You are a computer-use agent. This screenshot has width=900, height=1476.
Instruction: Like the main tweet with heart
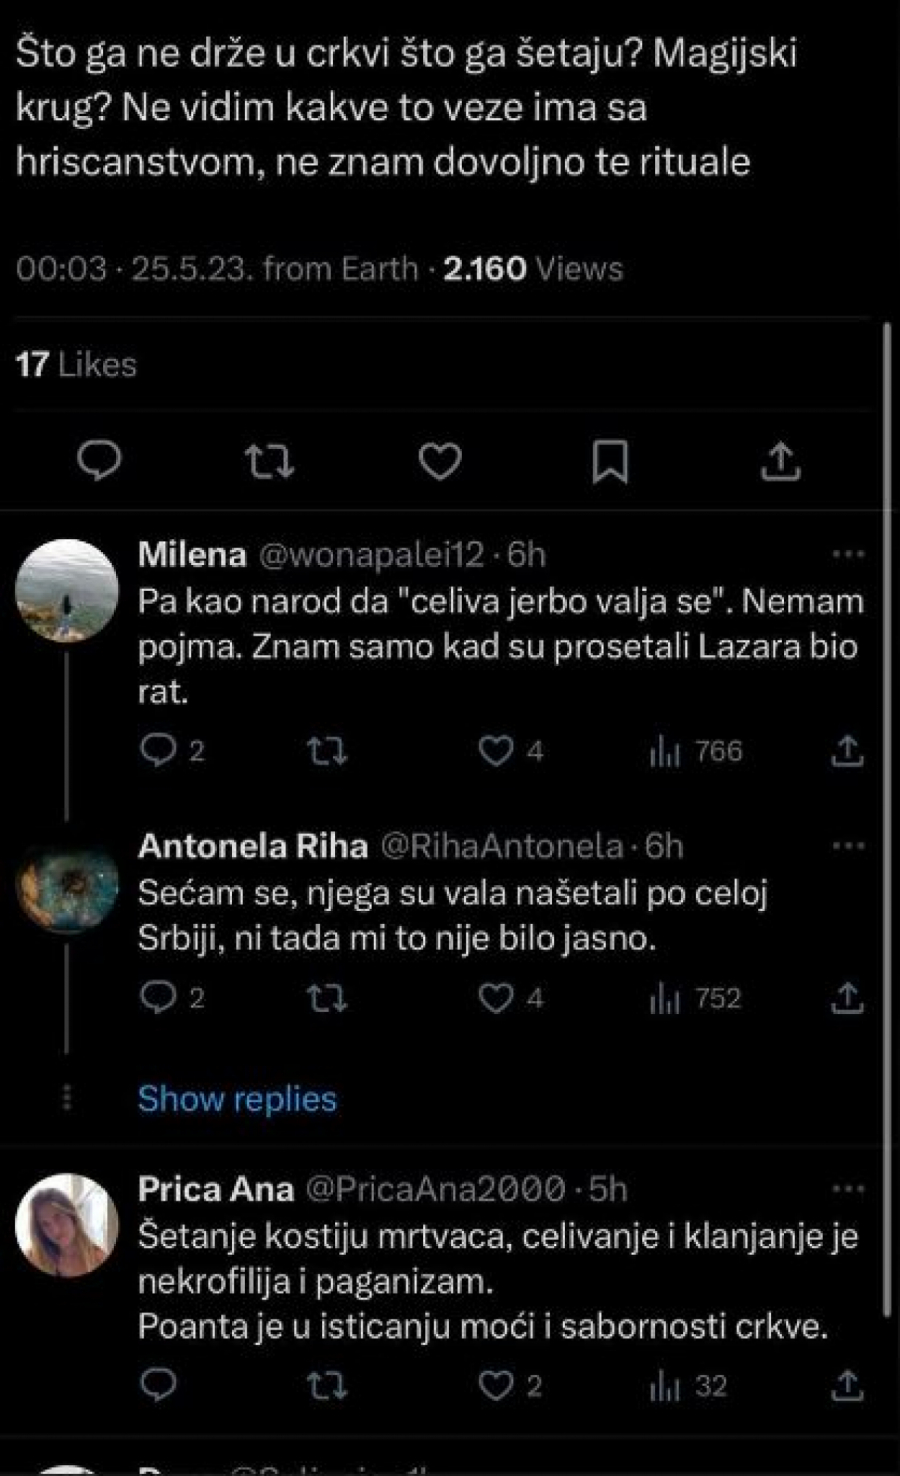click(439, 461)
